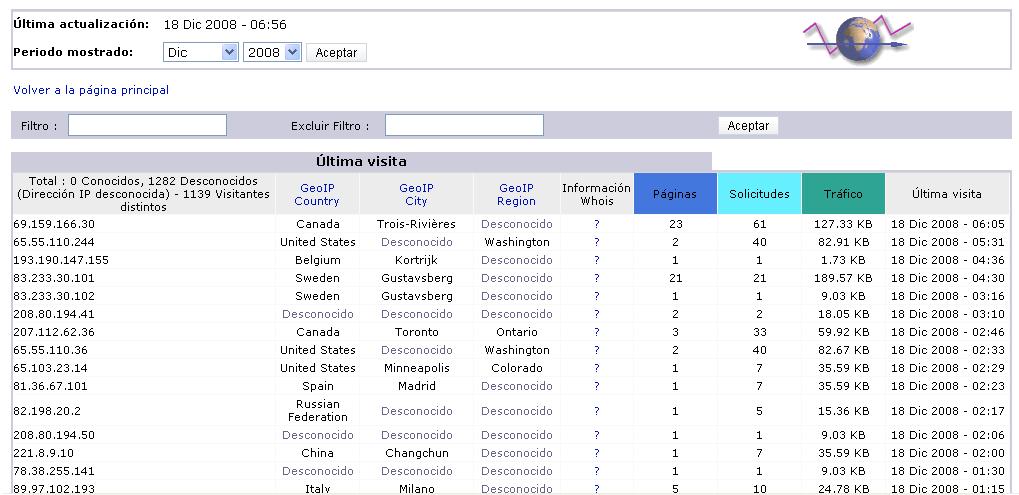Click the Colorado region cell
1019x495 pixels.
[517, 368]
